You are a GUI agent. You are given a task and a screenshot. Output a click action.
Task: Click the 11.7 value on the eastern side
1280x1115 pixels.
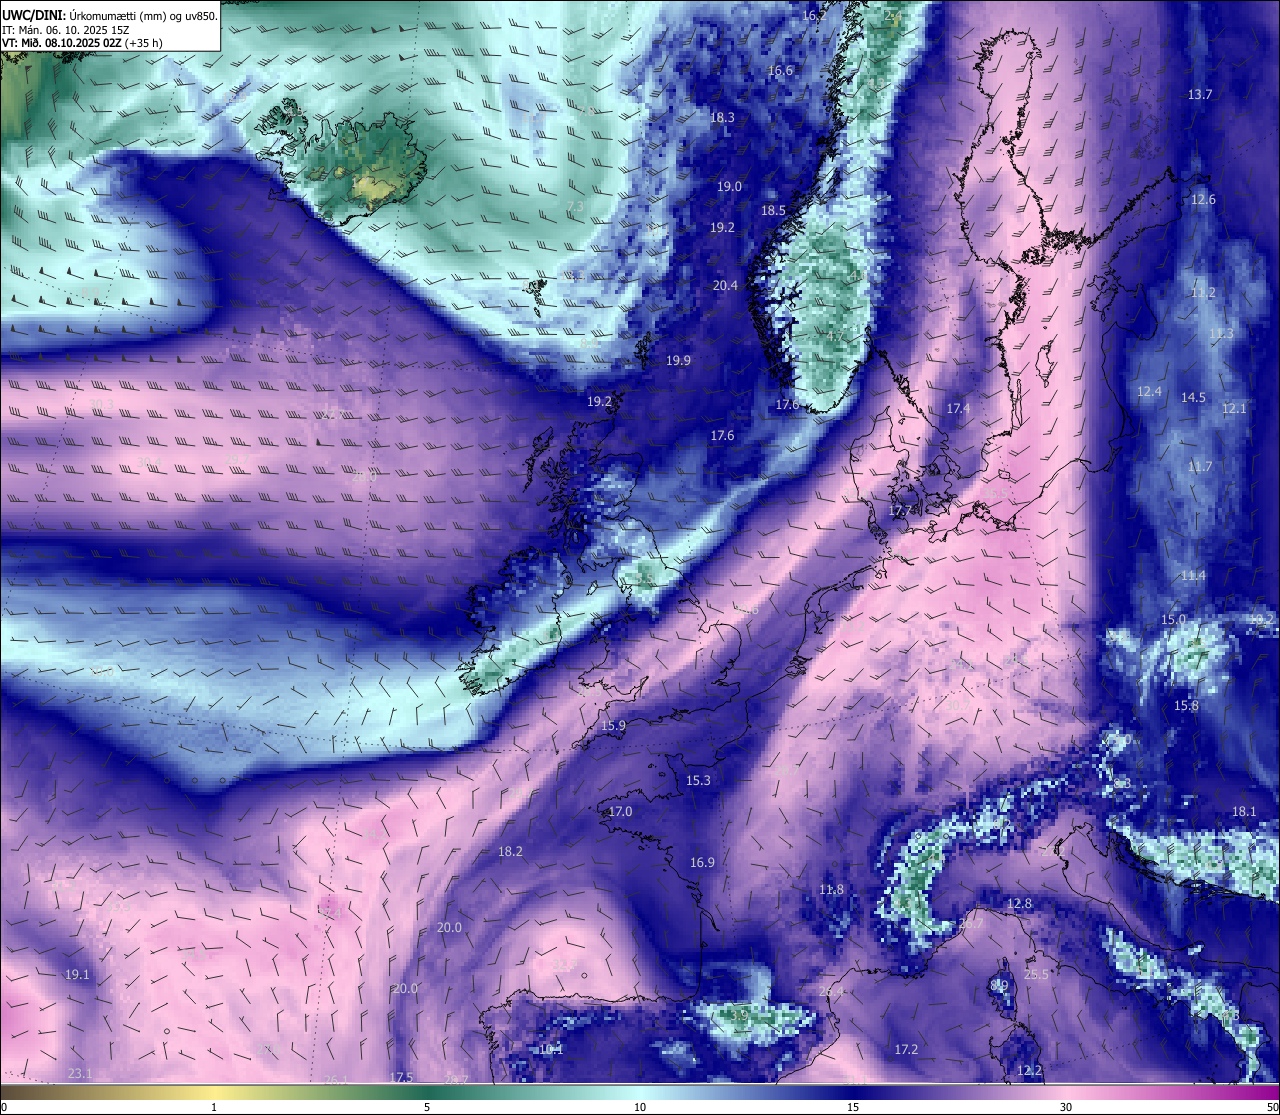coord(1200,467)
